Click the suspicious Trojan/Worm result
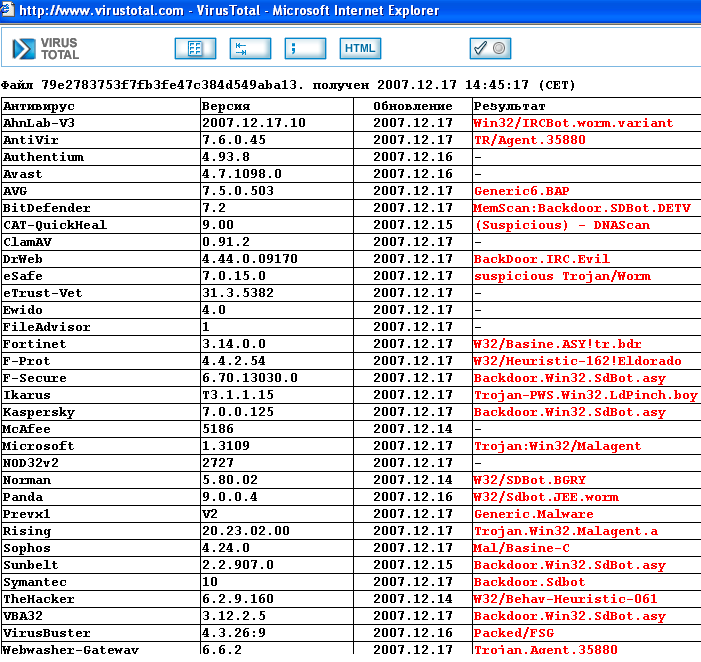Screen dimensions: 701x662 pos(562,276)
